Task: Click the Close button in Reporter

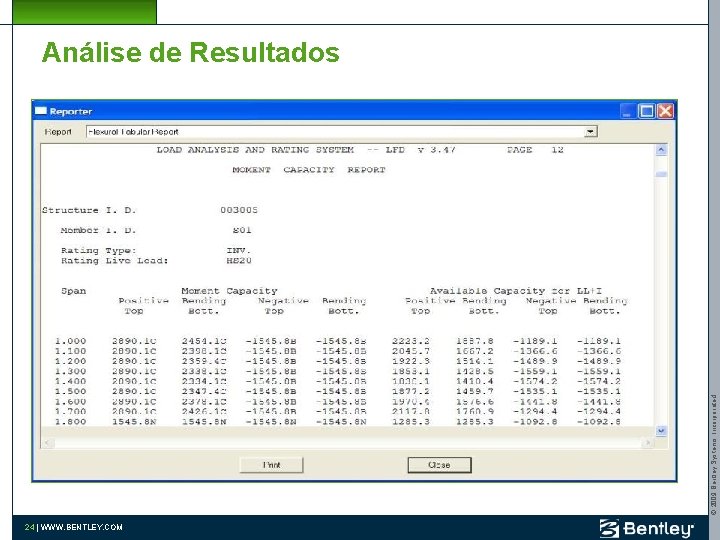Action: [x=439, y=465]
